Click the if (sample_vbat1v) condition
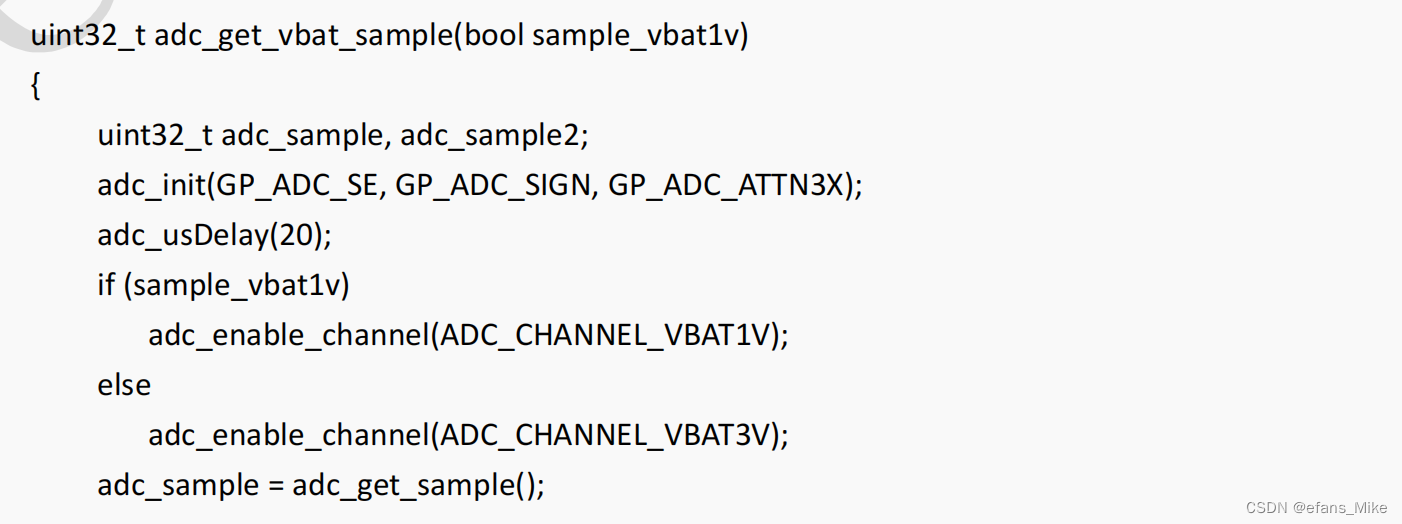The width and height of the screenshot is (1402, 524). coord(223,285)
